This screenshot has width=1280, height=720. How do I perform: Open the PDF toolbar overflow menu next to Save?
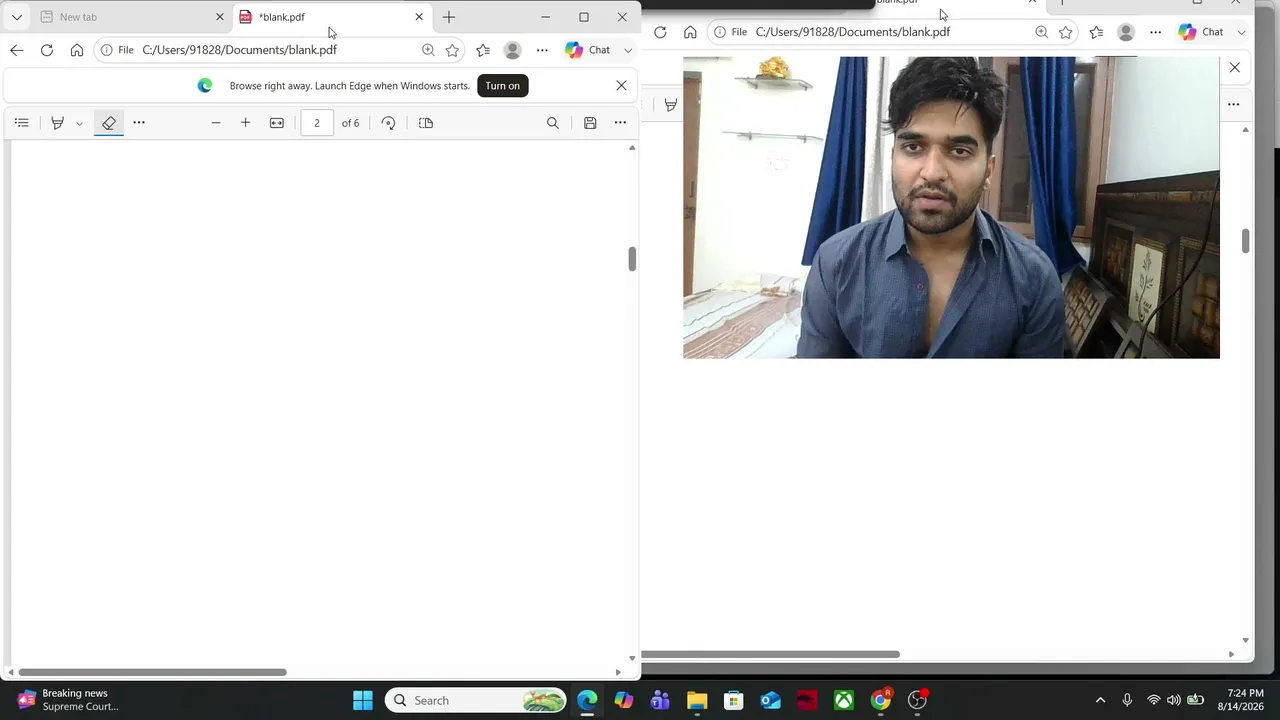[620, 123]
